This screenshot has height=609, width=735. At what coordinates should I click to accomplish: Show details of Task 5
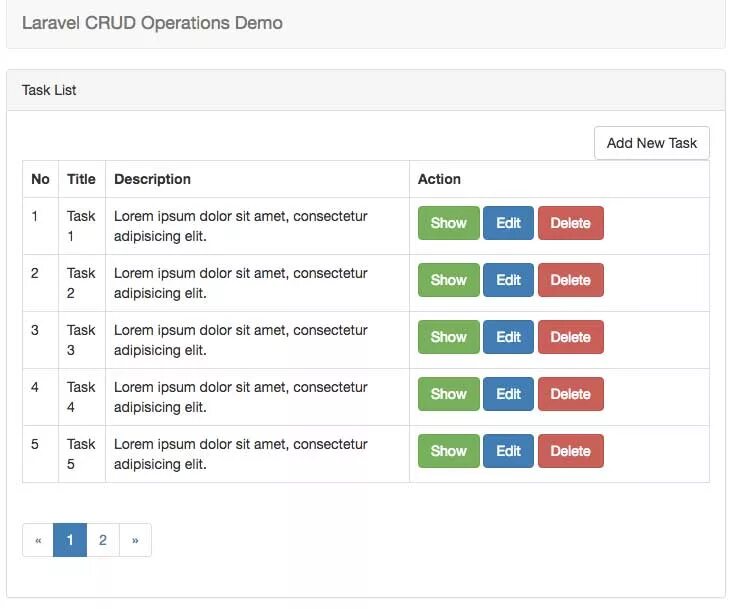click(449, 451)
